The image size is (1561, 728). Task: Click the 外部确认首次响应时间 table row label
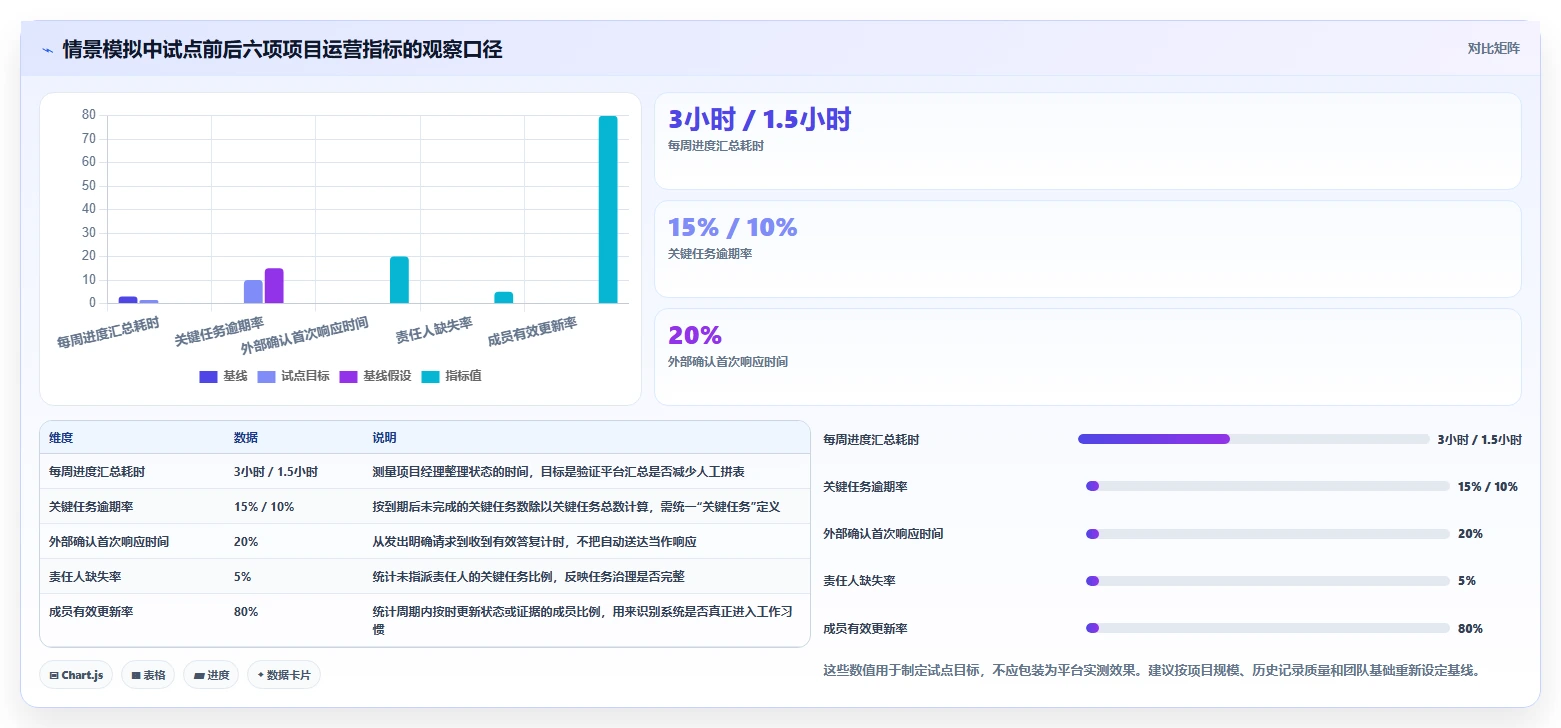coord(108,542)
